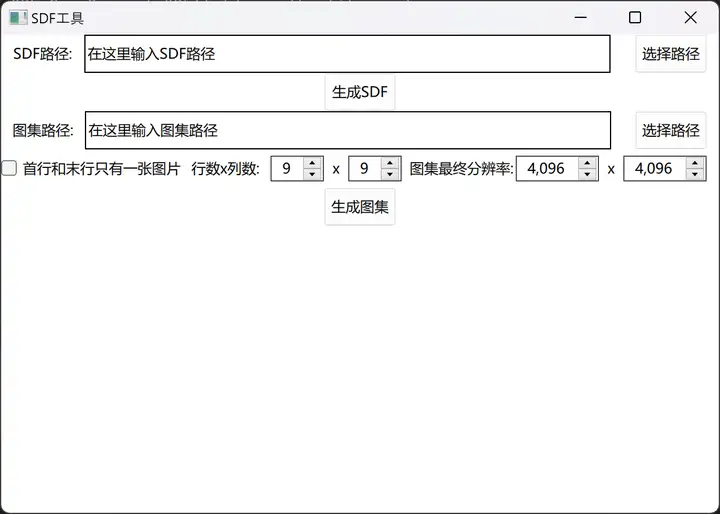This screenshot has height=514, width=720.
Task: Click first resolution field showing 4,096
Action: point(547,169)
